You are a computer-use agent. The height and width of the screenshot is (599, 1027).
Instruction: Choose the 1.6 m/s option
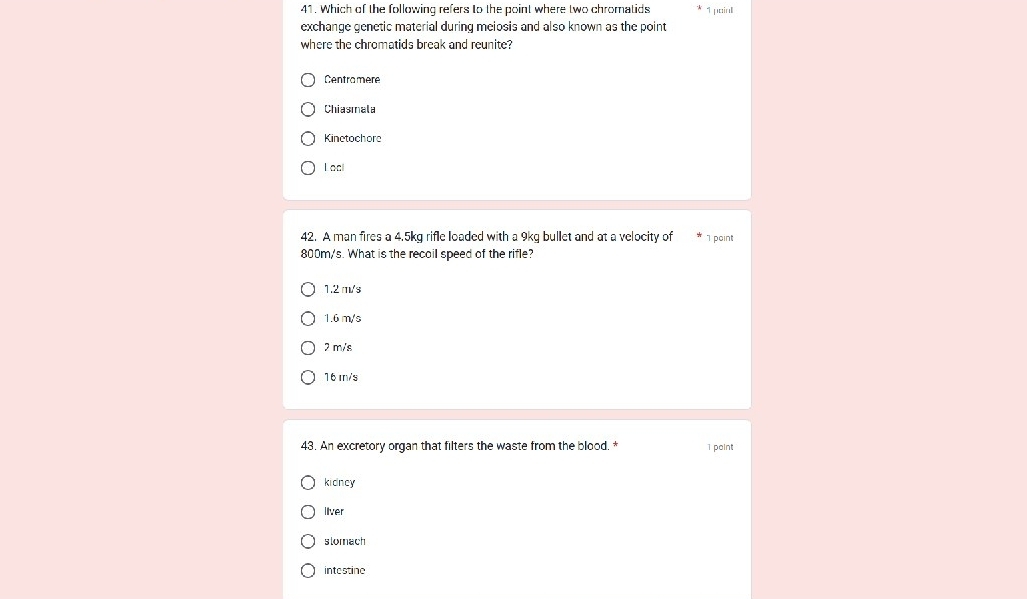pyautogui.click(x=308, y=319)
